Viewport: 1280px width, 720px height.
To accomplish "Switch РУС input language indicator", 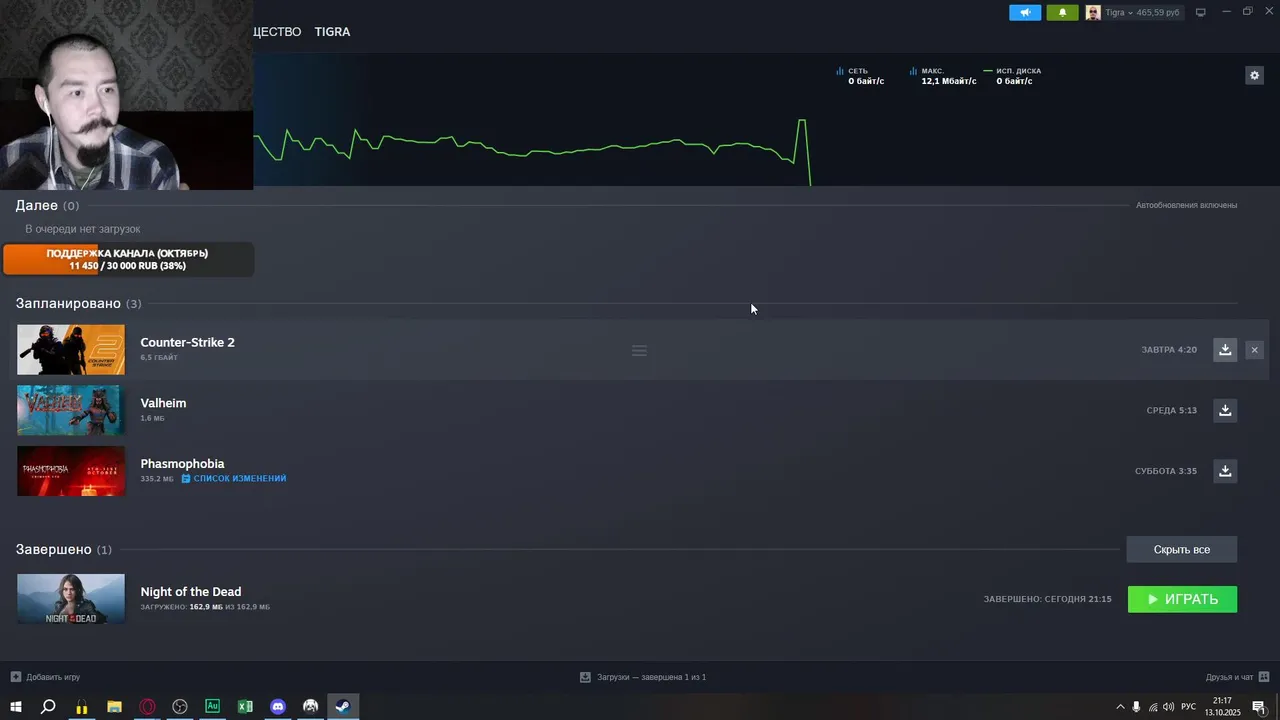I will 1188,707.
